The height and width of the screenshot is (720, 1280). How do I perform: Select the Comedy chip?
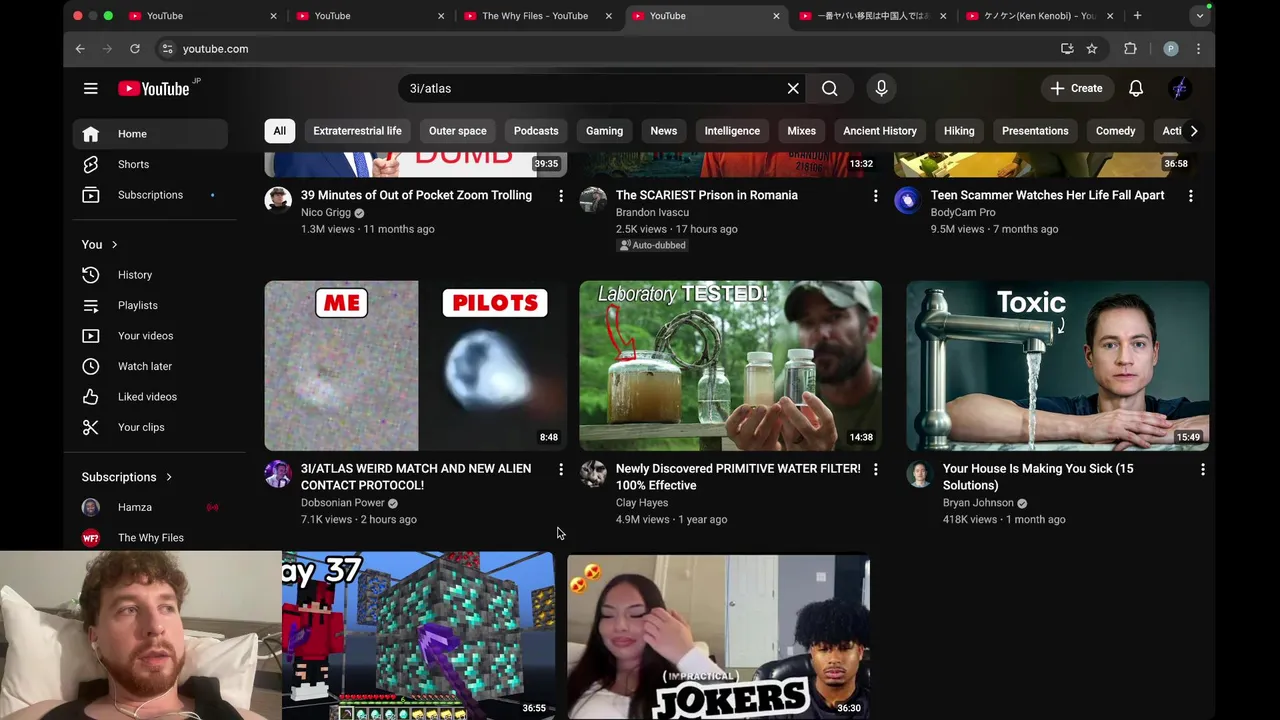coord(1115,131)
